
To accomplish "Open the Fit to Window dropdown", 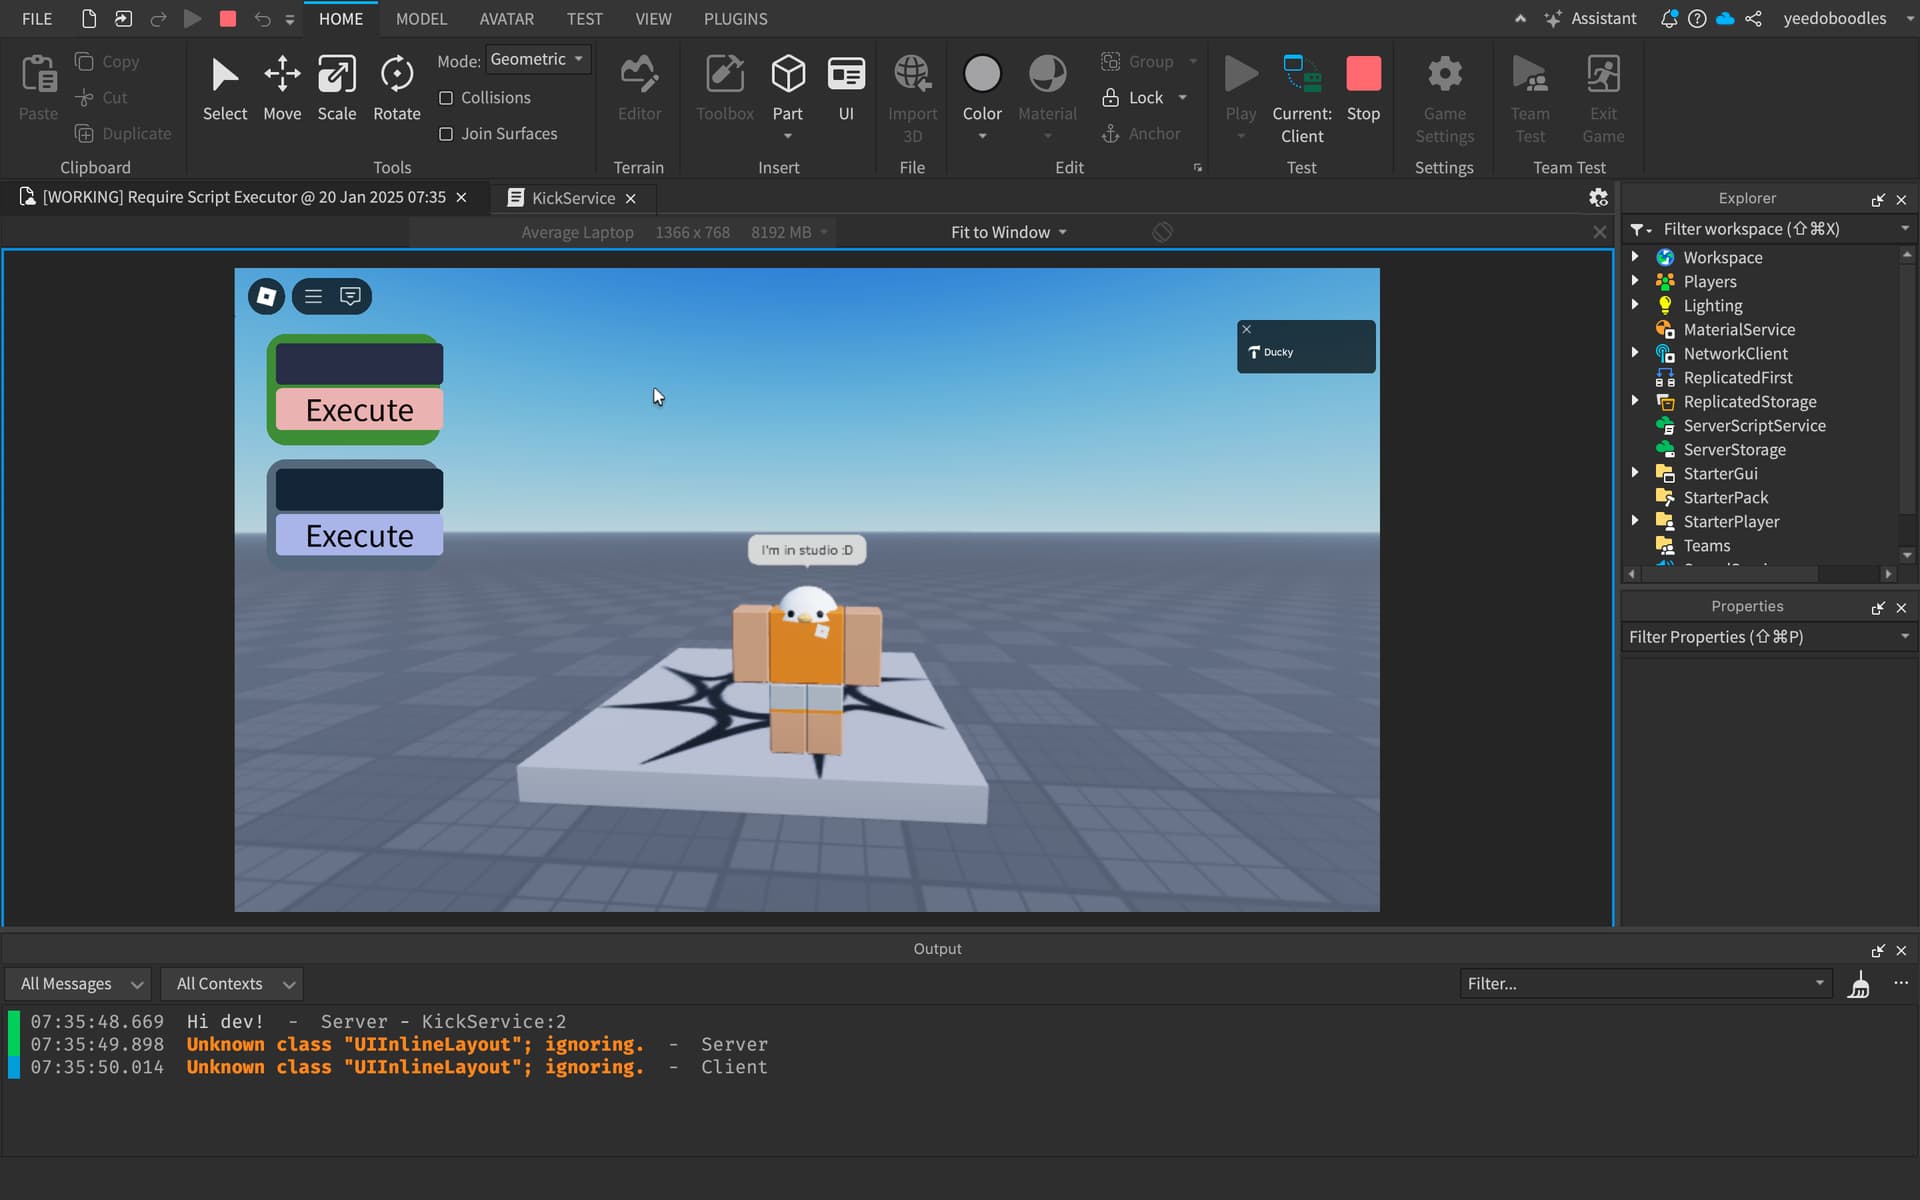I will tap(1008, 231).
